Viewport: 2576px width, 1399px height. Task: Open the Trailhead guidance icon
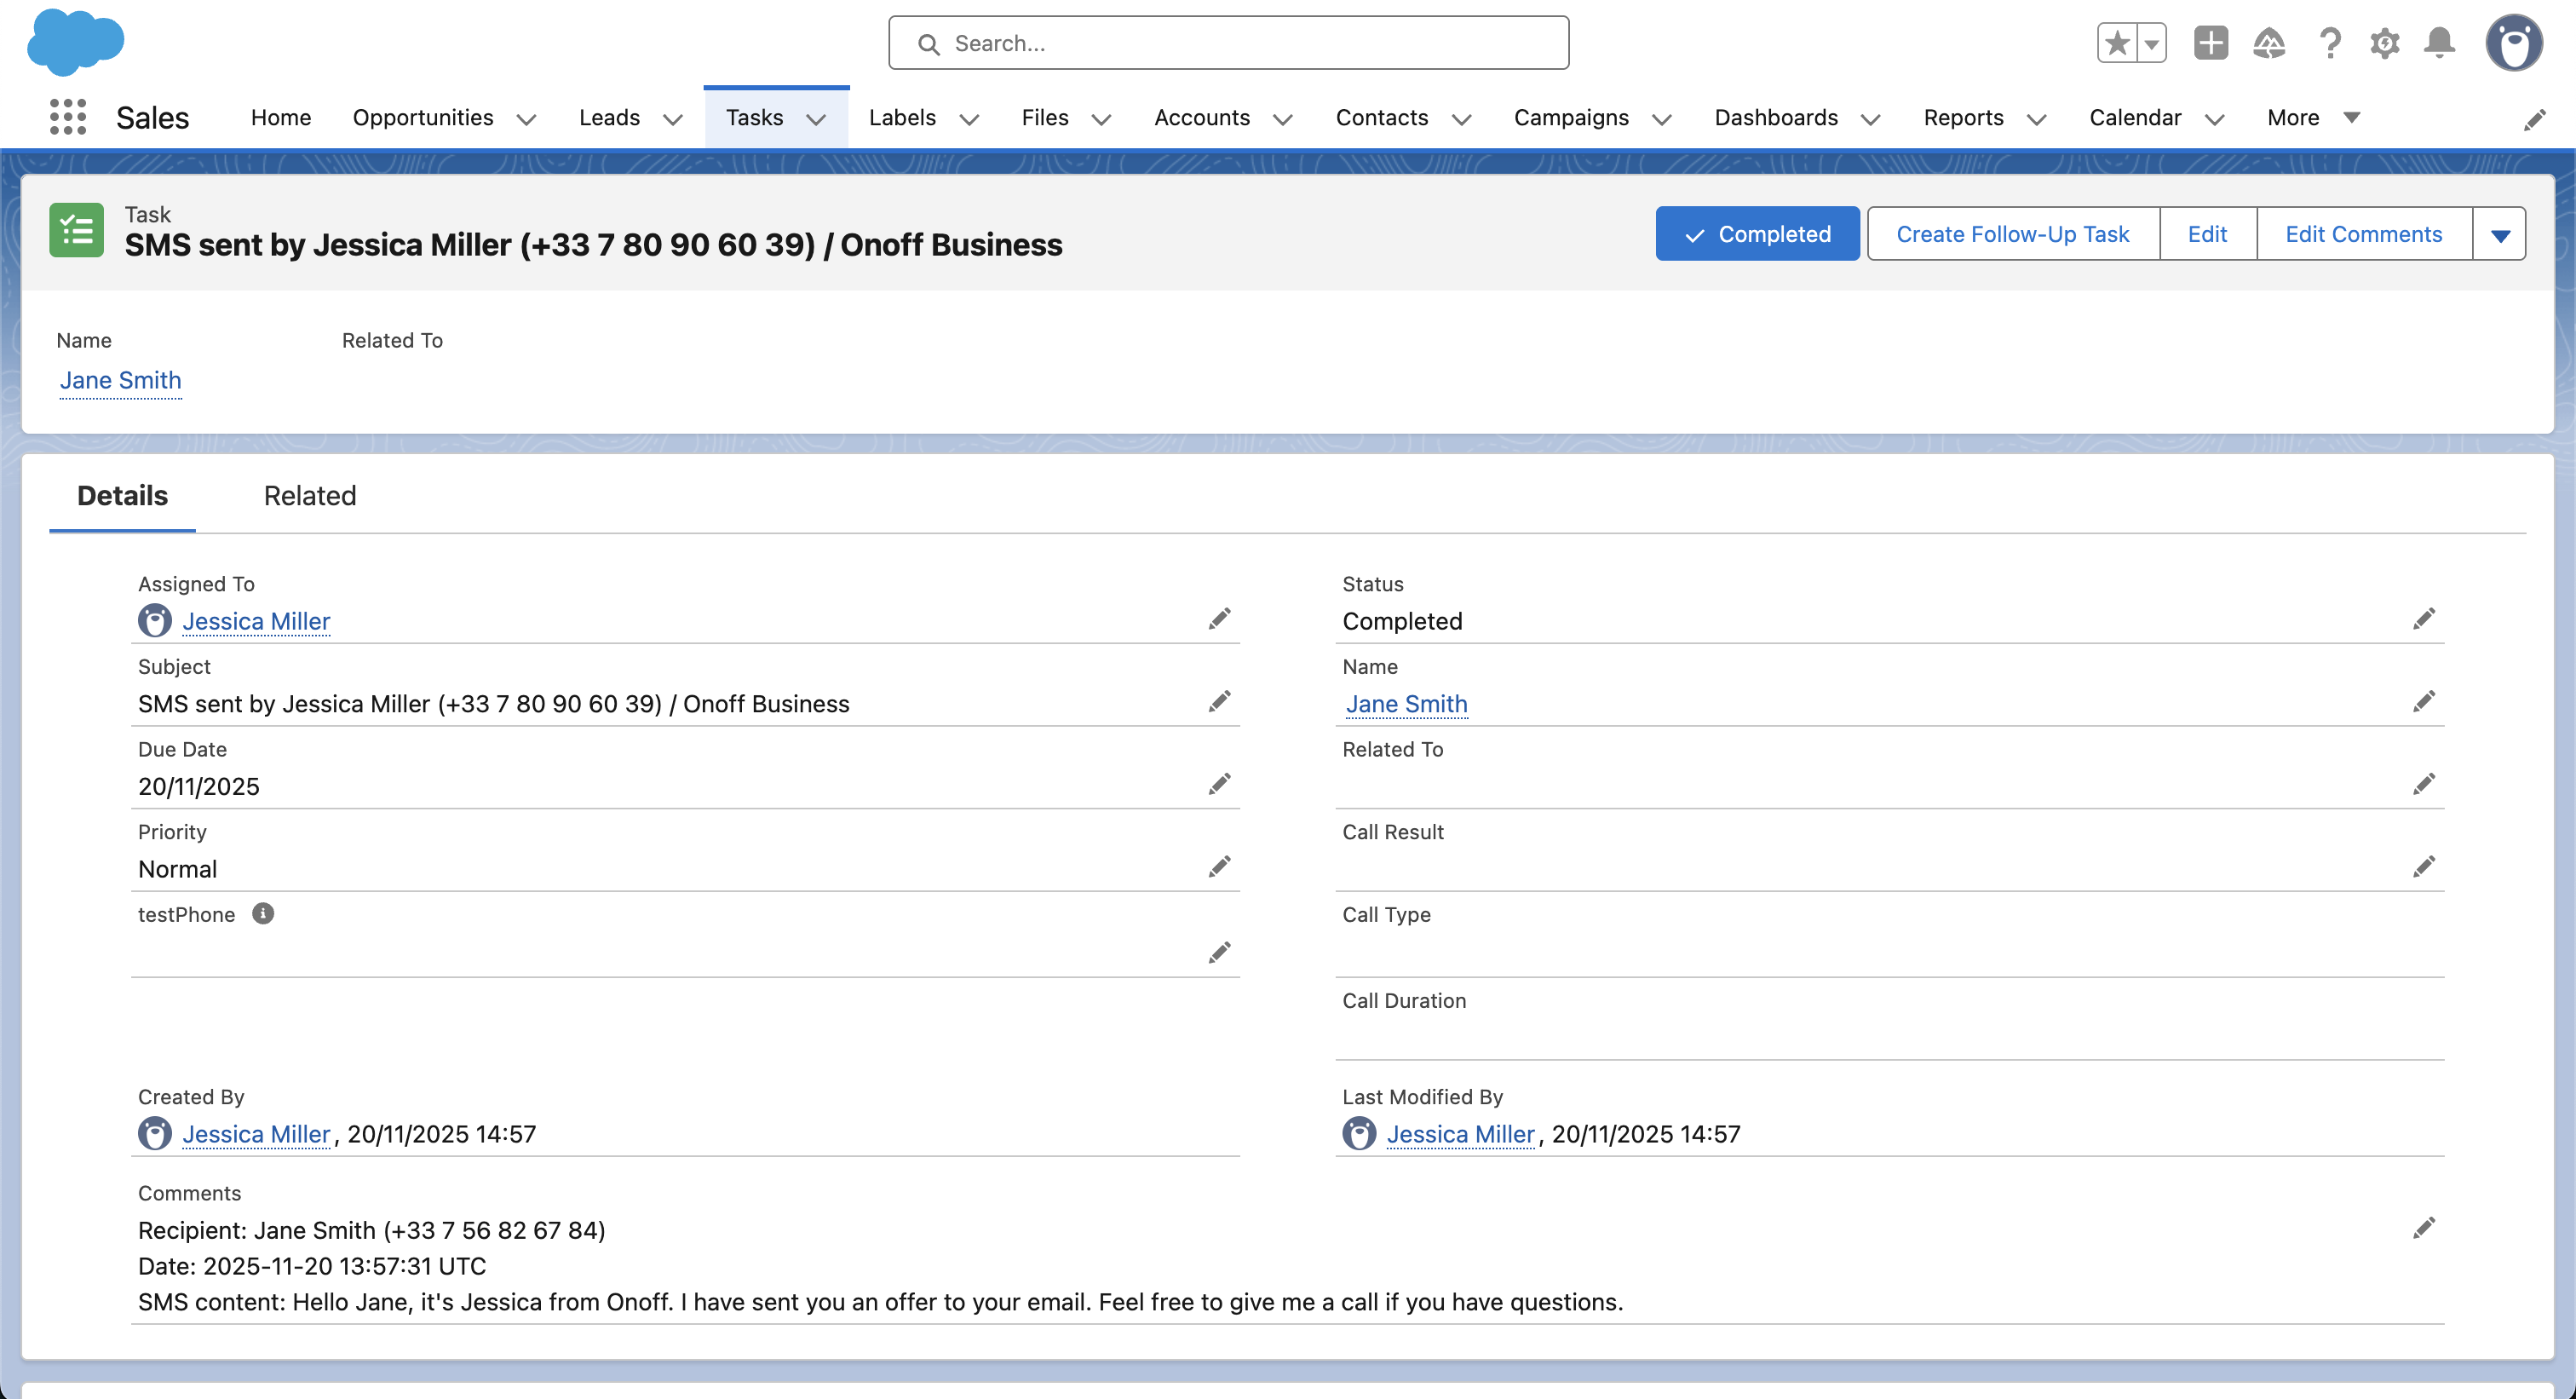[x=2269, y=43]
